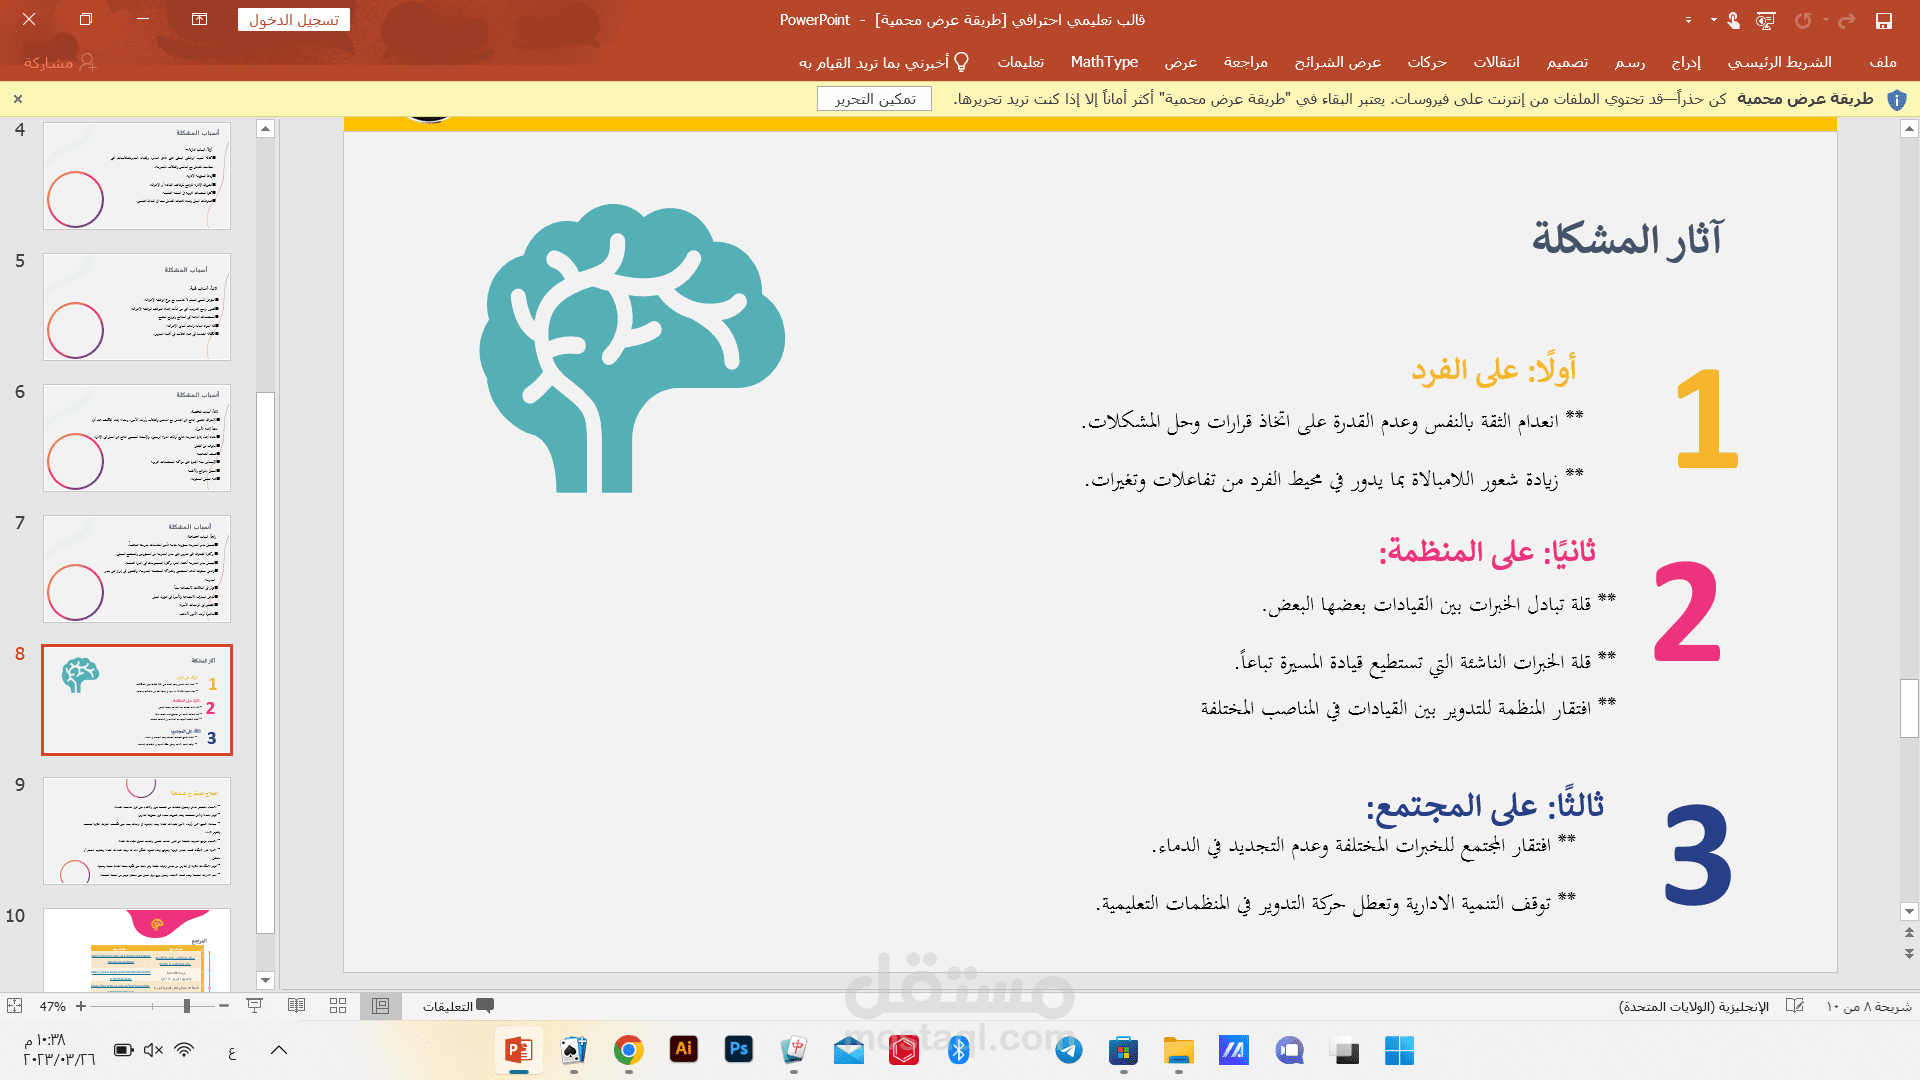Open the ملف (File) menu

tap(1884, 62)
